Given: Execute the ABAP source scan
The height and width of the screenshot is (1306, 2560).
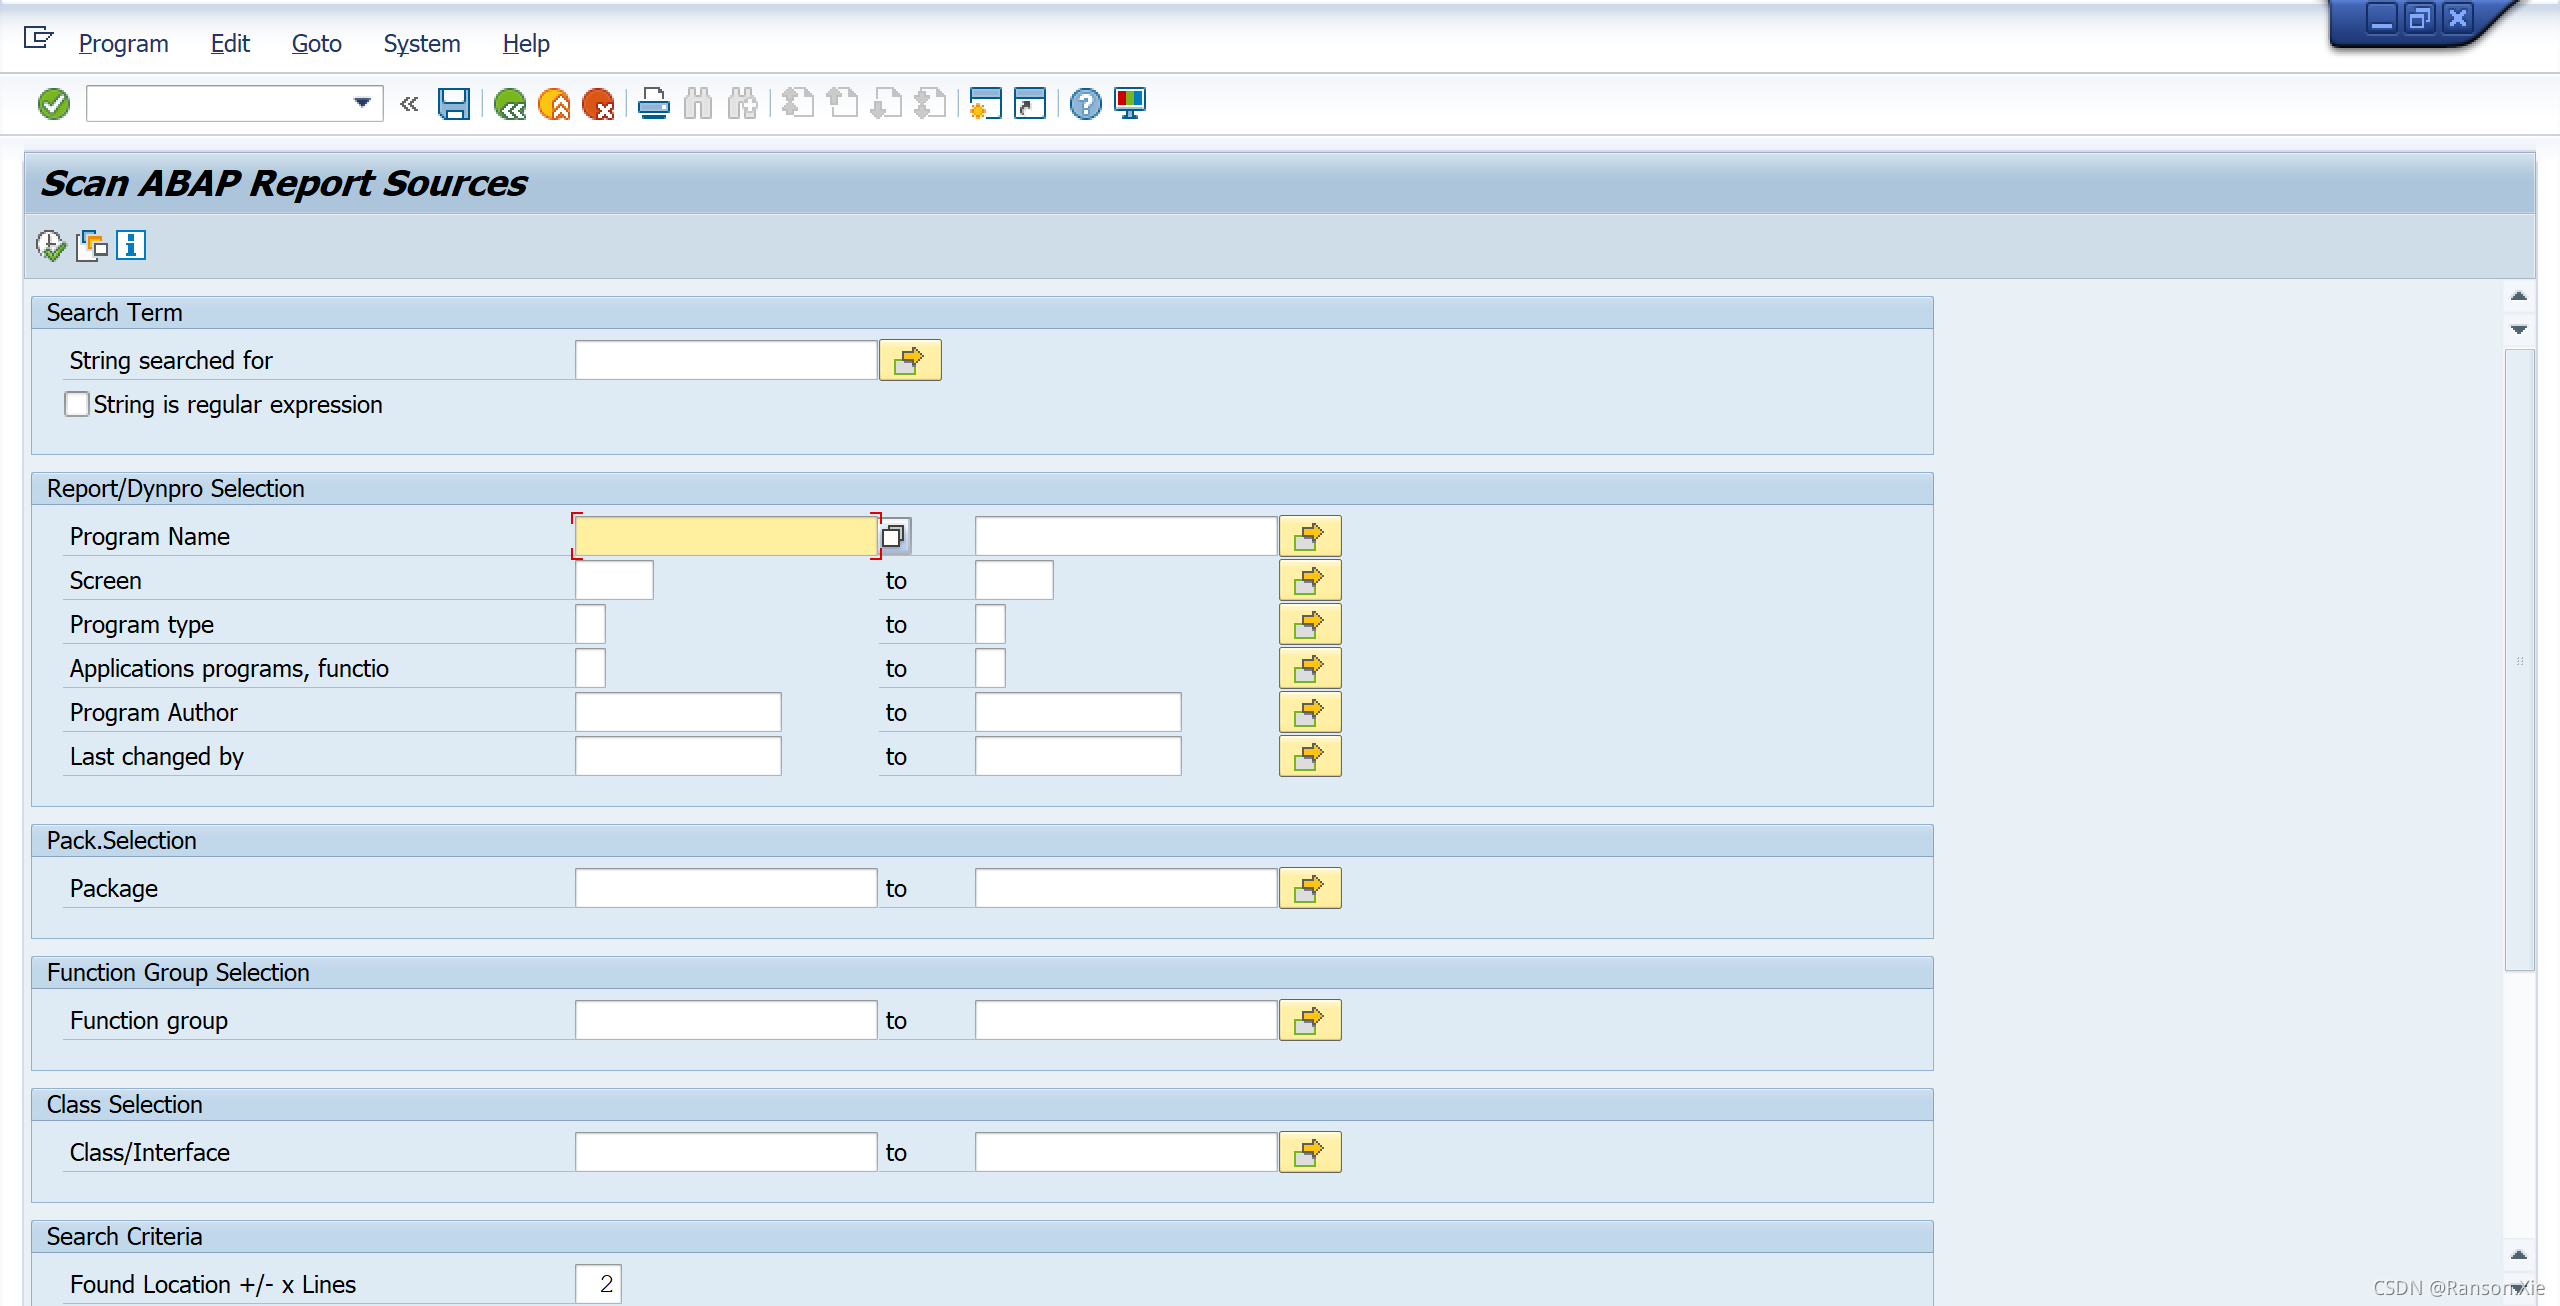Looking at the screenshot, I should pyautogui.click(x=48, y=245).
